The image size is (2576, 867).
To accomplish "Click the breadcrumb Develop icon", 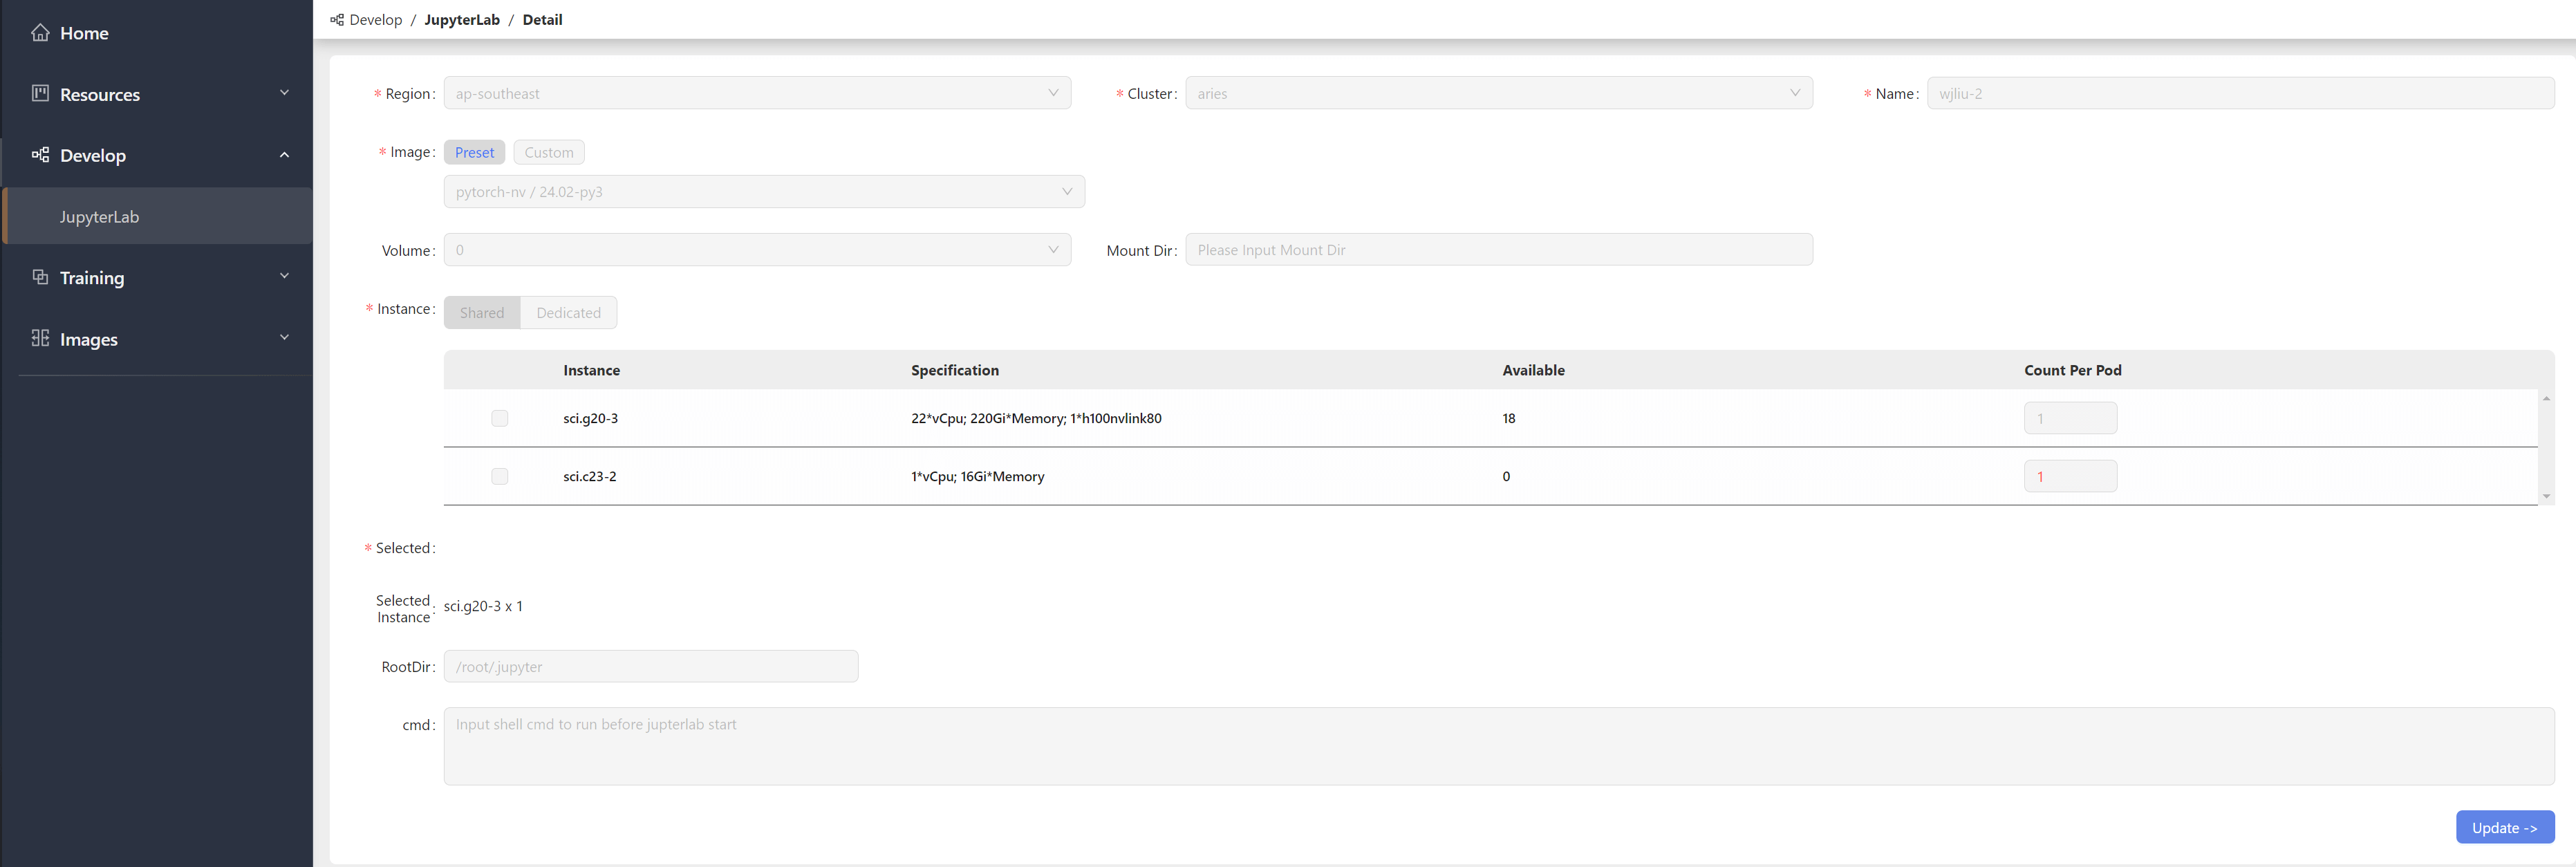I will tap(337, 20).
